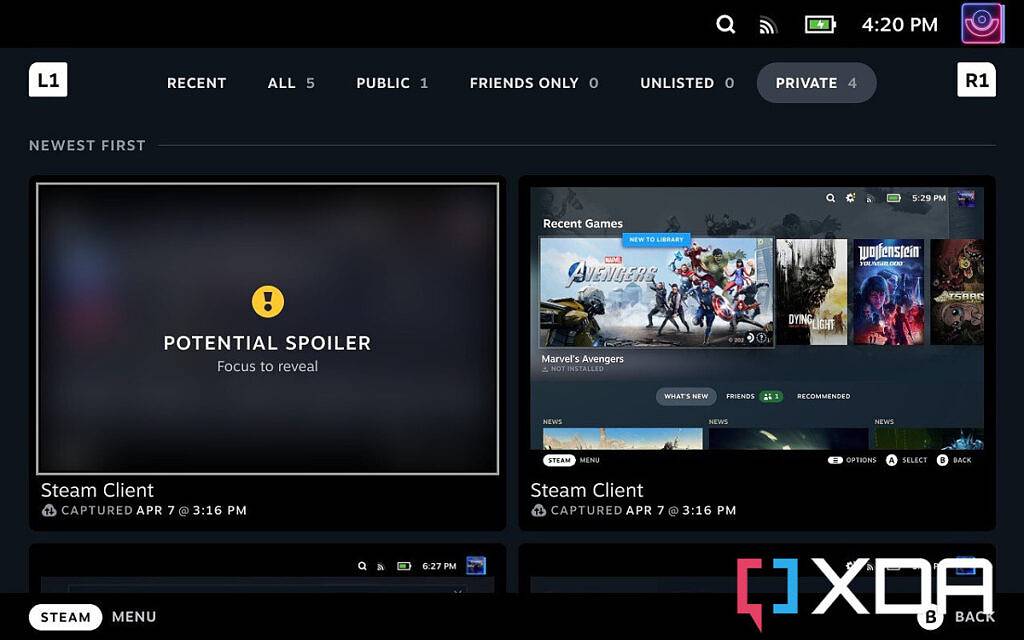Switch to the ALL tab

tap(291, 83)
